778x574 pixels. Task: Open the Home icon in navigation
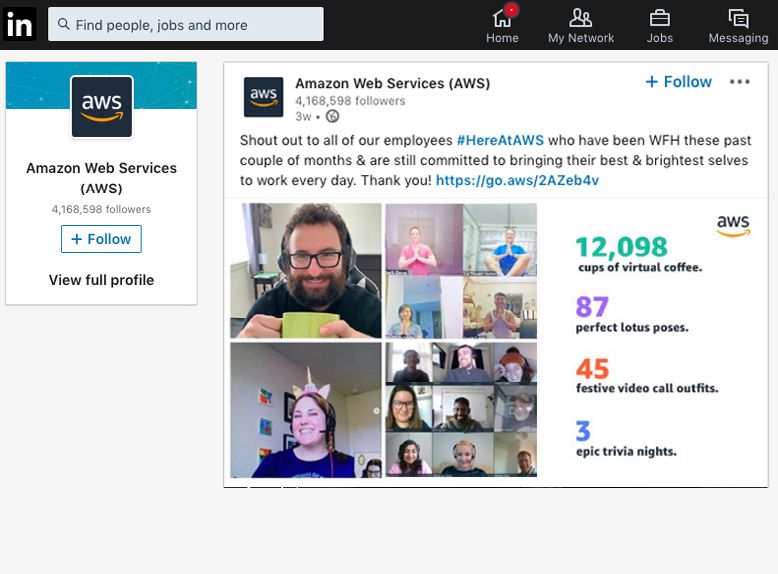coord(502,18)
